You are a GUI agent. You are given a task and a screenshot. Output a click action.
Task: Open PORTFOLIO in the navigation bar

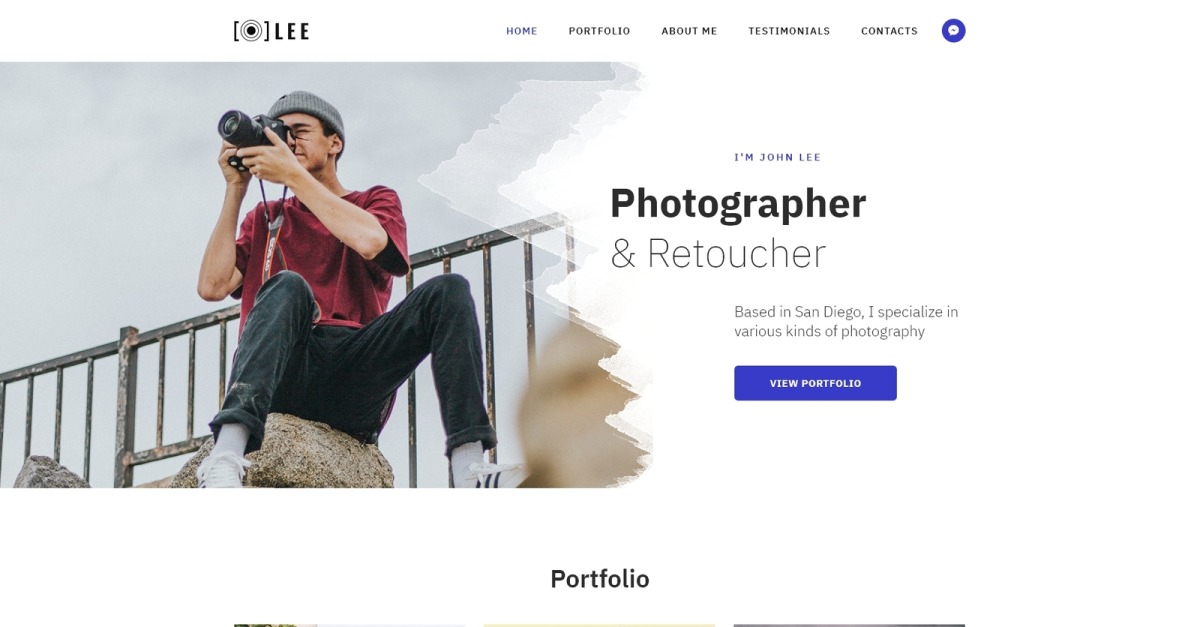pos(599,31)
